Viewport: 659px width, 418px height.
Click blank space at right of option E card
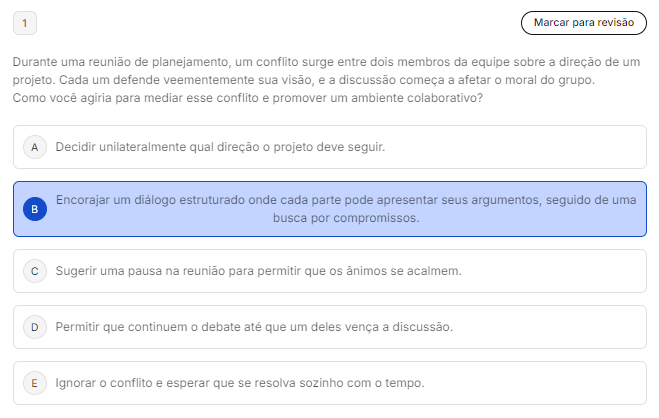(560, 383)
